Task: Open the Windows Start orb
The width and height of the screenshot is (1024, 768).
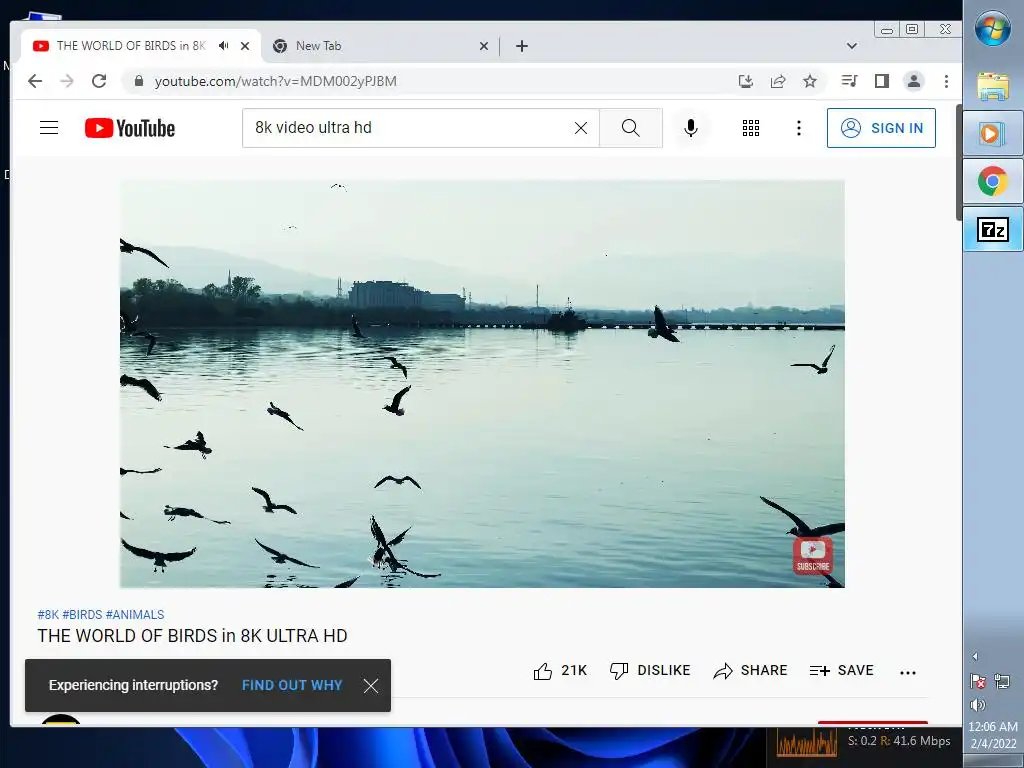Action: click(993, 29)
